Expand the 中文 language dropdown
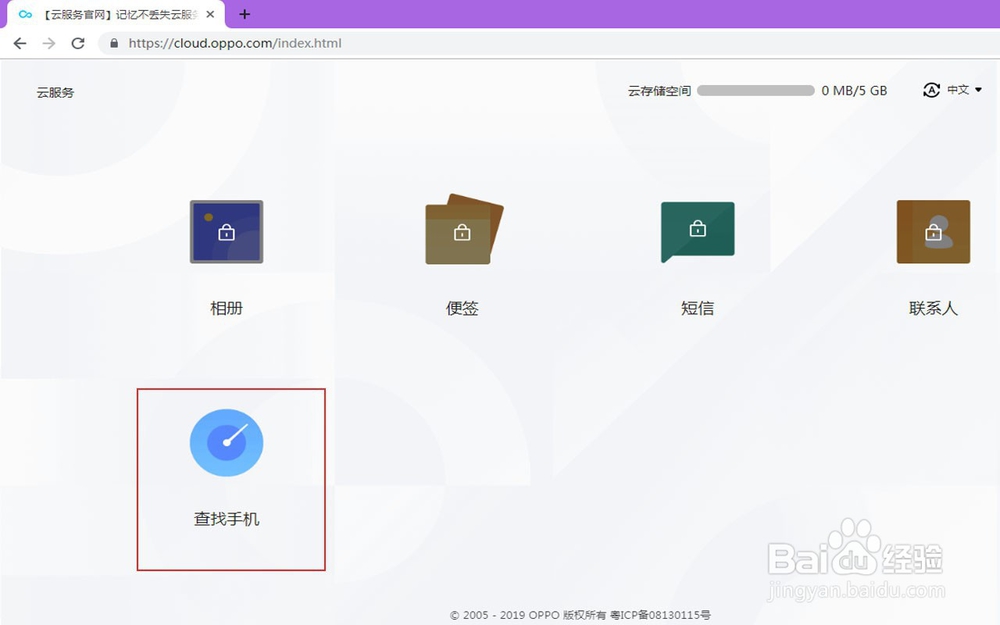The image size is (1000, 625). [x=964, y=90]
